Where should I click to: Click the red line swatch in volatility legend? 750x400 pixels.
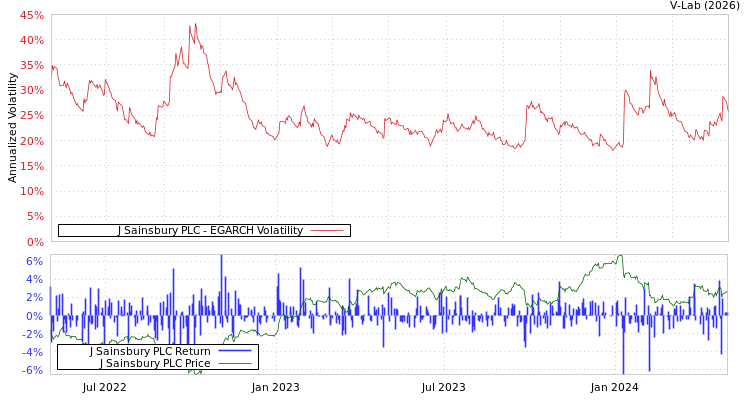(327, 230)
